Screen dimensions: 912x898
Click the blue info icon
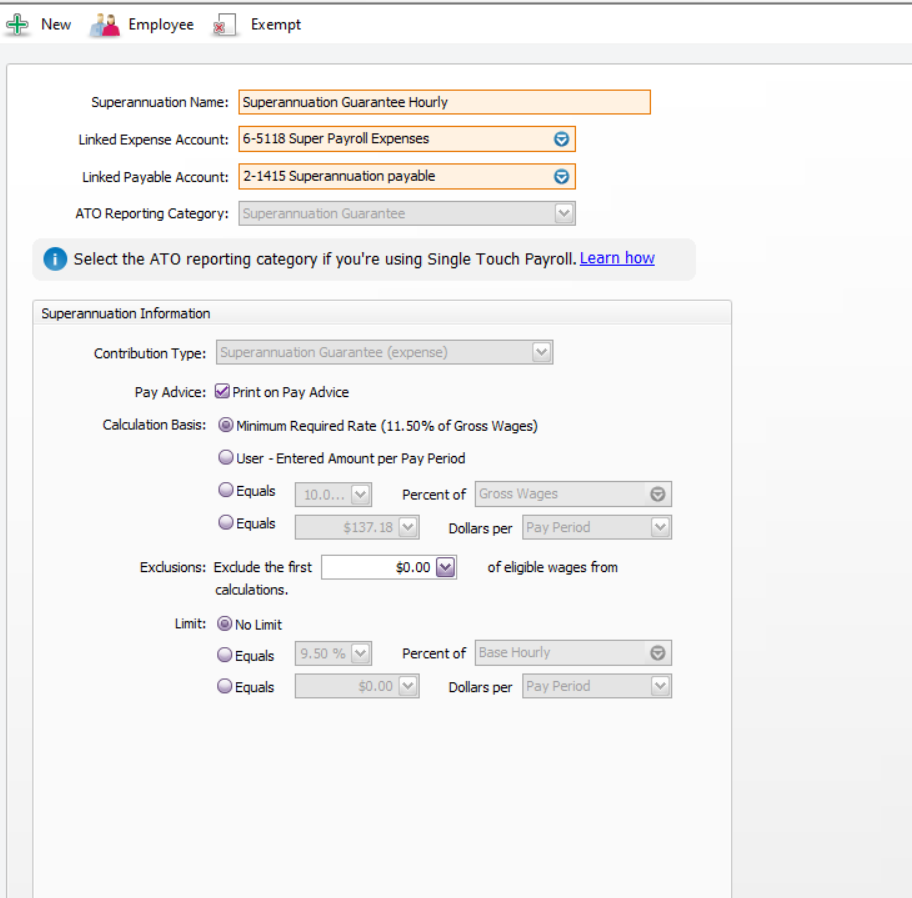click(x=56, y=259)
